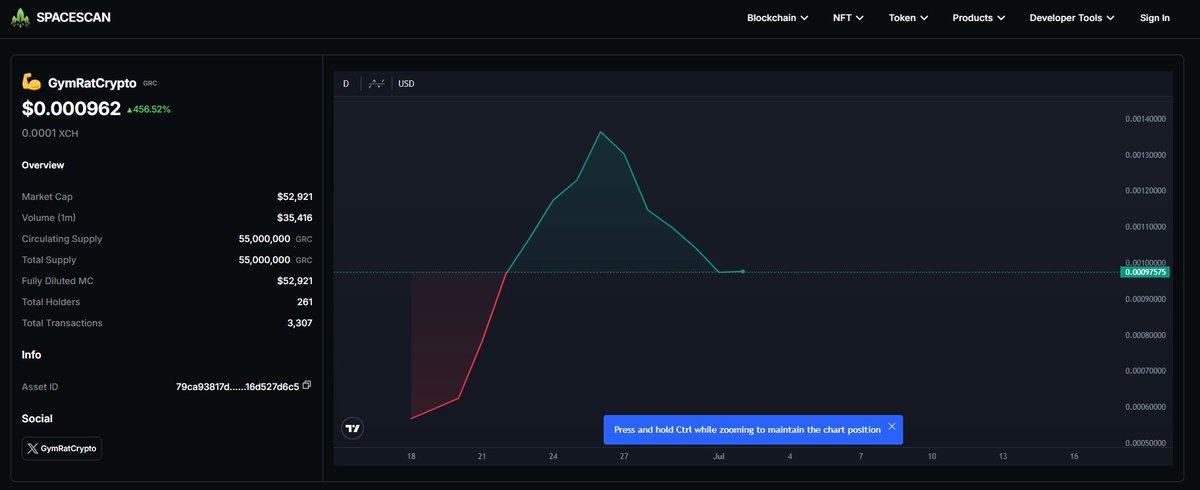Screen dimensions: 1200x490
Task: Expand the Token menu
Action: click(x=908, y=18)
